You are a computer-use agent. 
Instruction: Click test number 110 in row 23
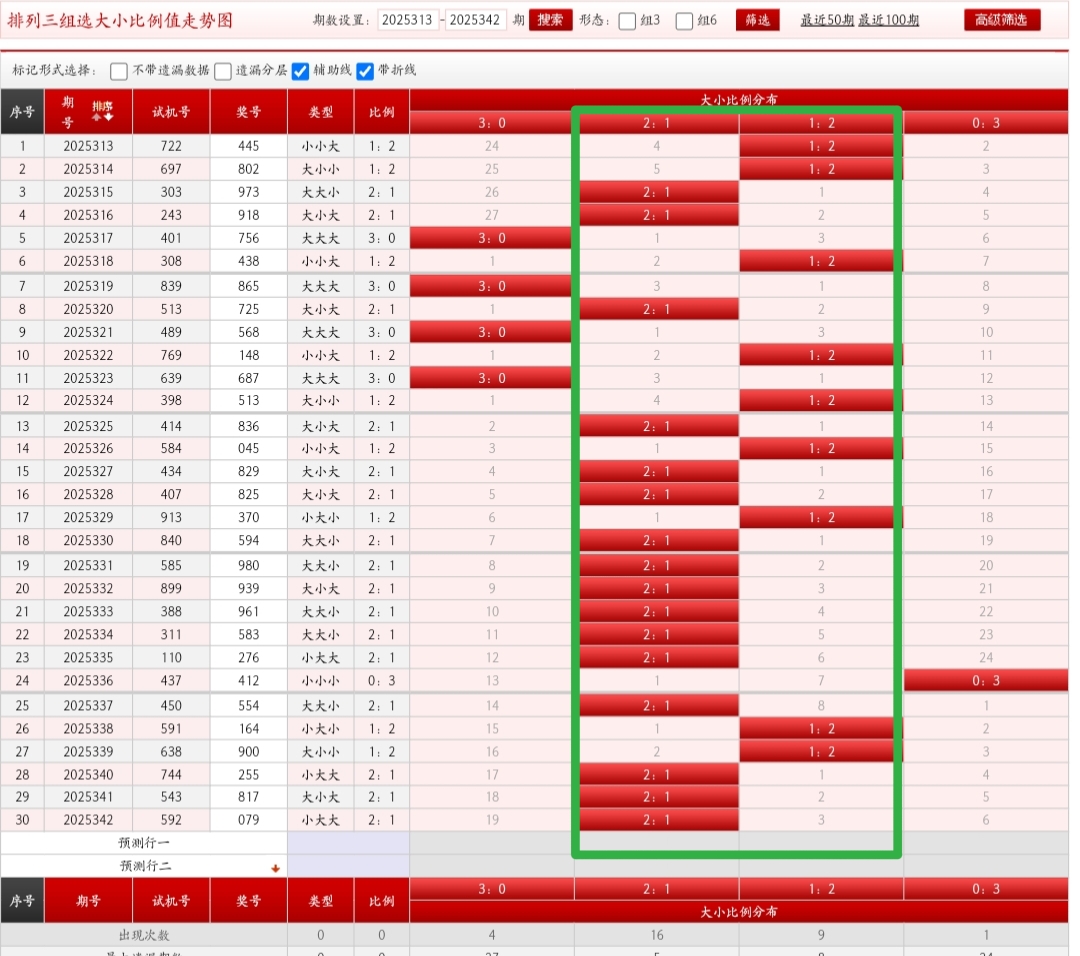(x=171, y=658)
